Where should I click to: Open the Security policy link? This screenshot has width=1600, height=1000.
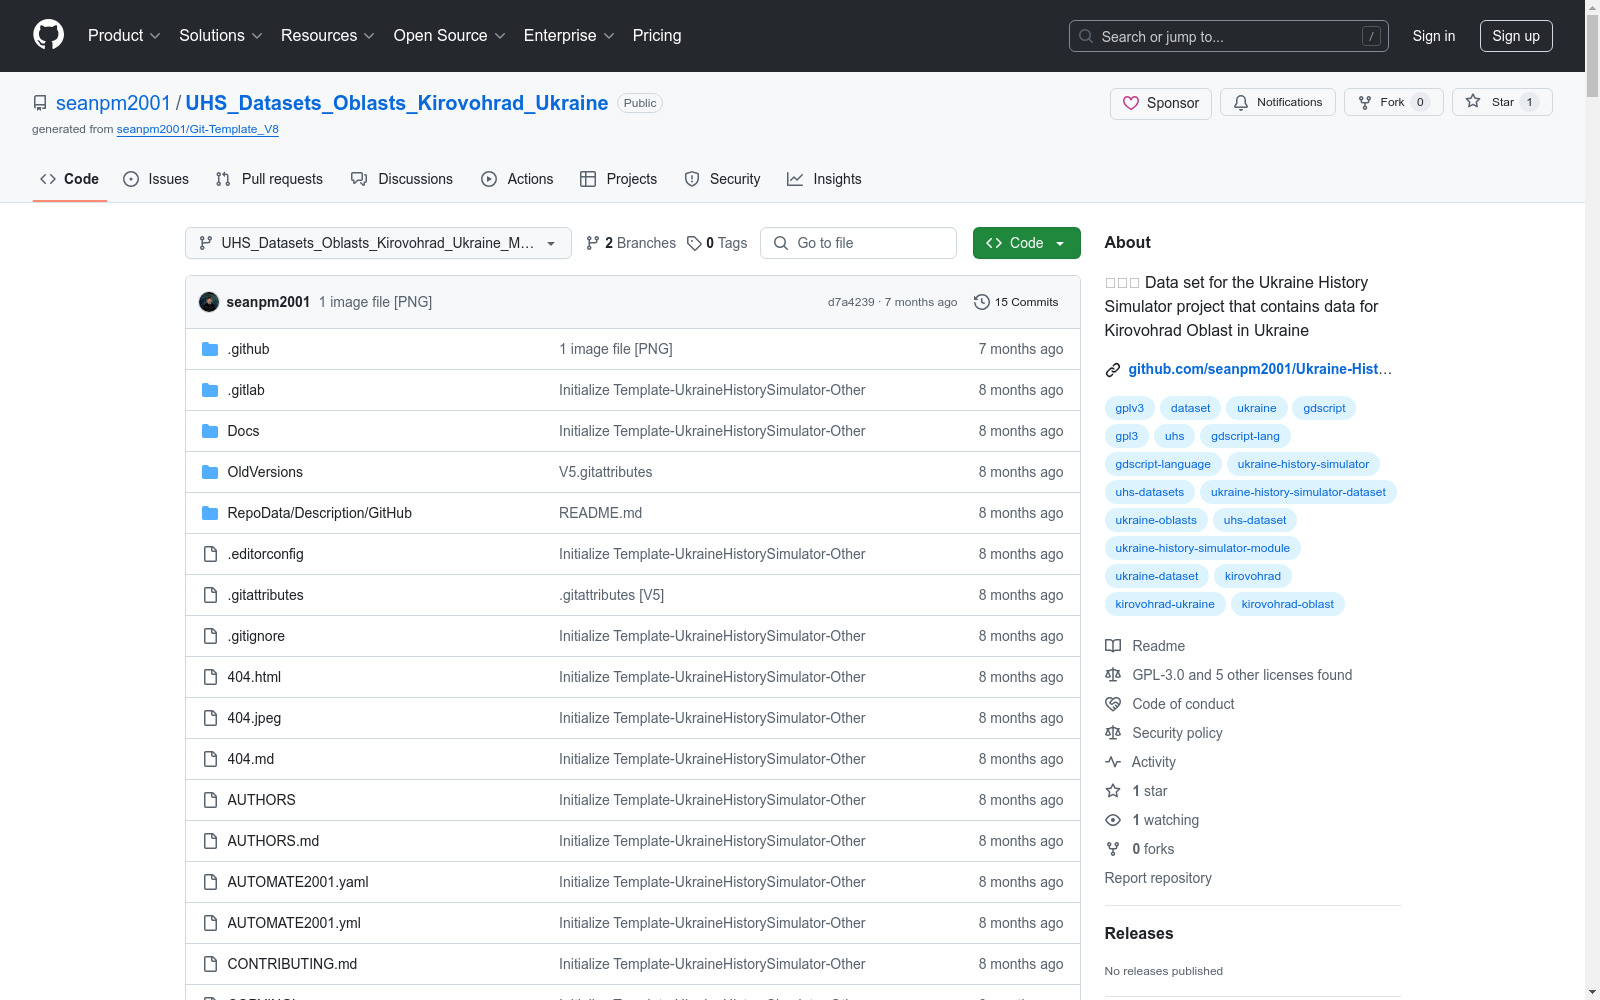[1164, 733]
